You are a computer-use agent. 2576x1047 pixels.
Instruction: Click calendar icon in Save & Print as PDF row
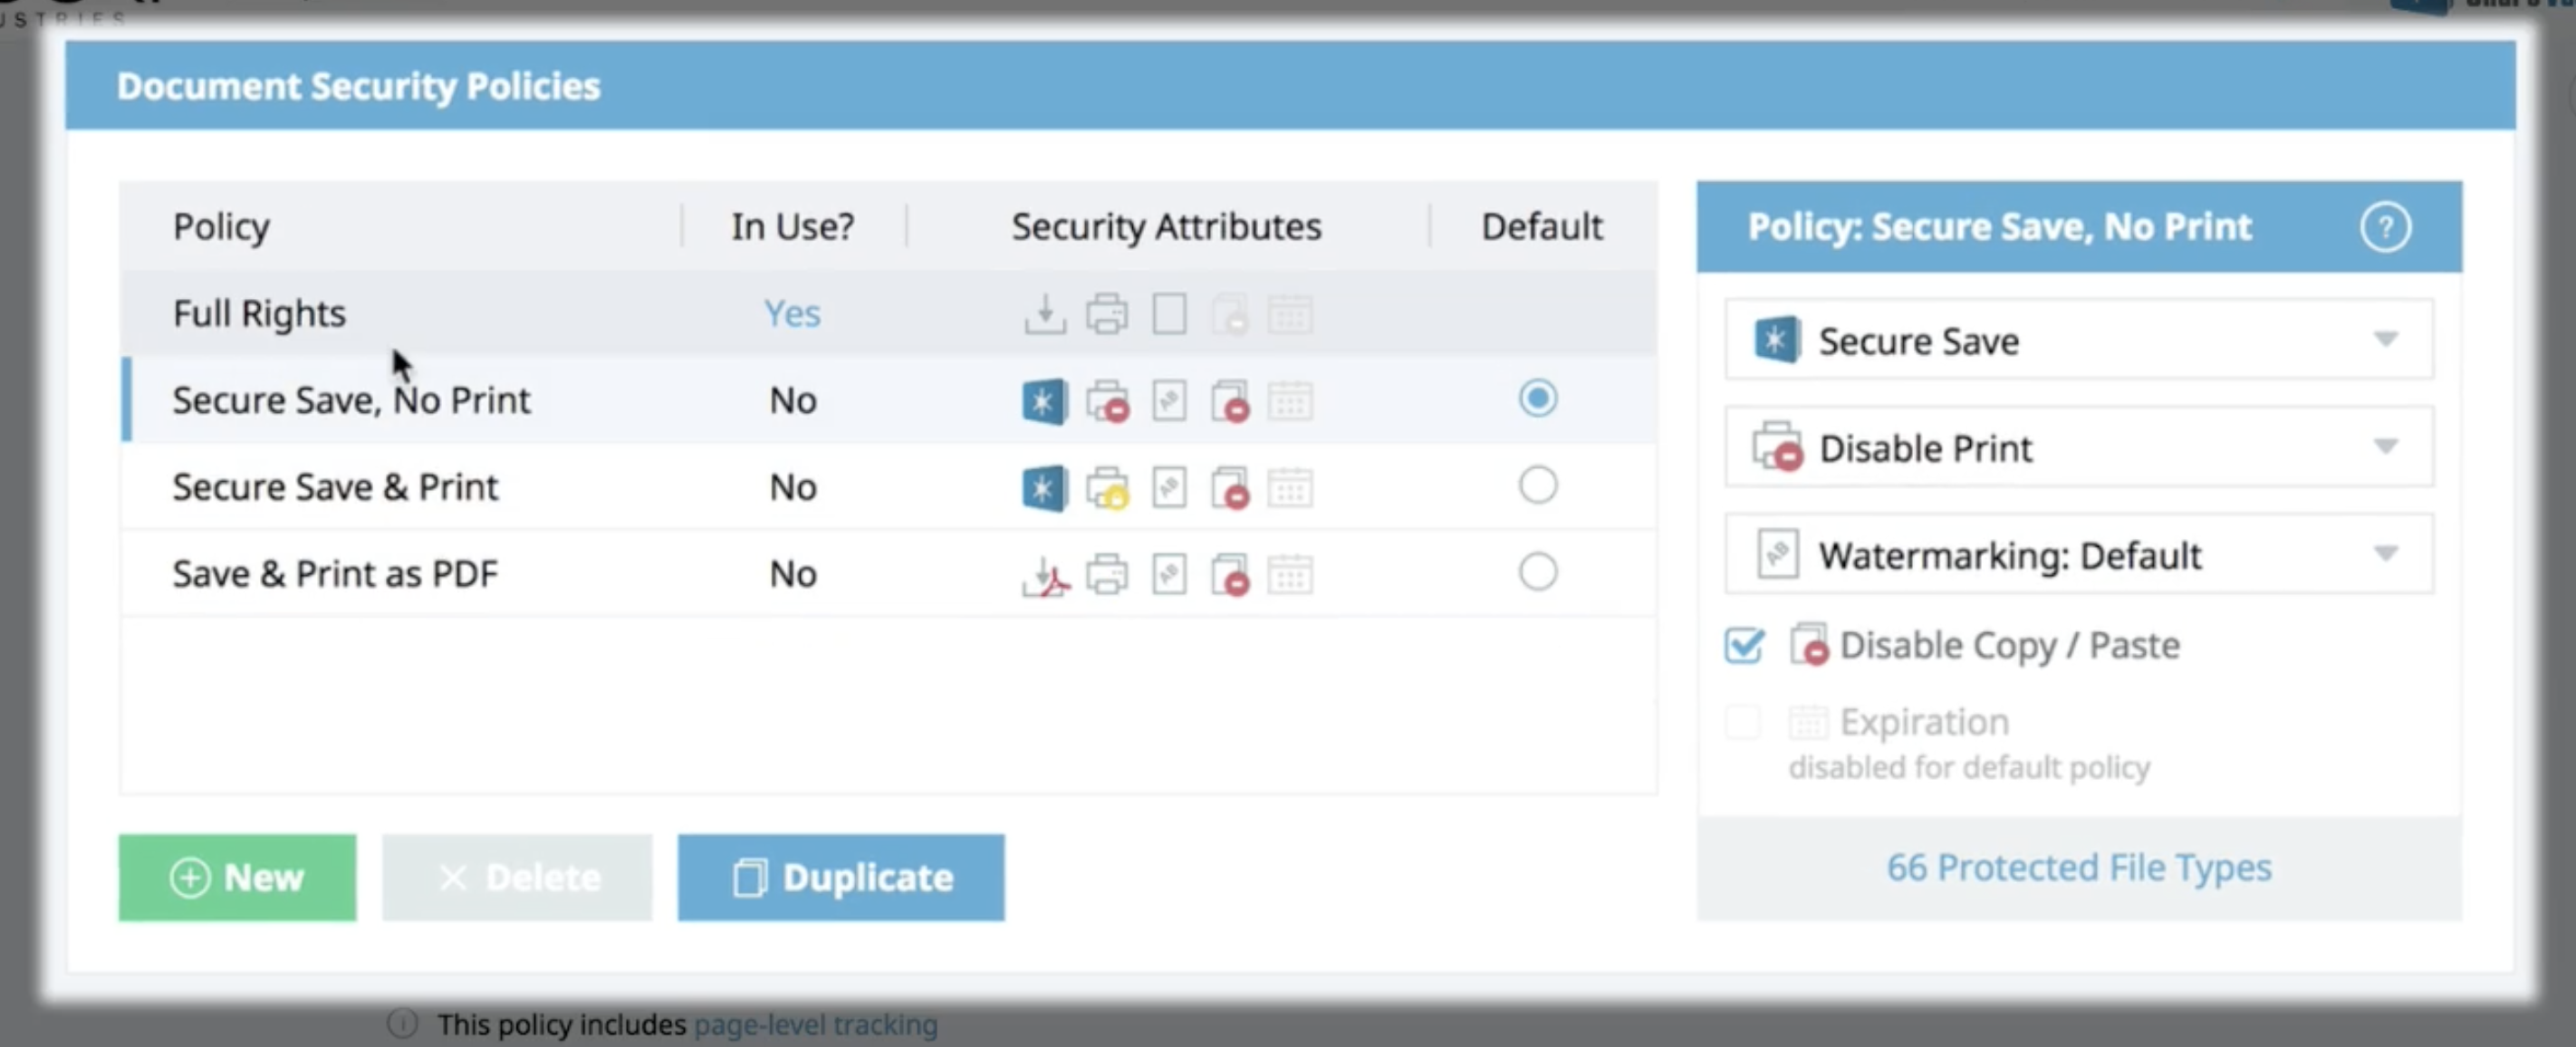(x=1290, y=575)
